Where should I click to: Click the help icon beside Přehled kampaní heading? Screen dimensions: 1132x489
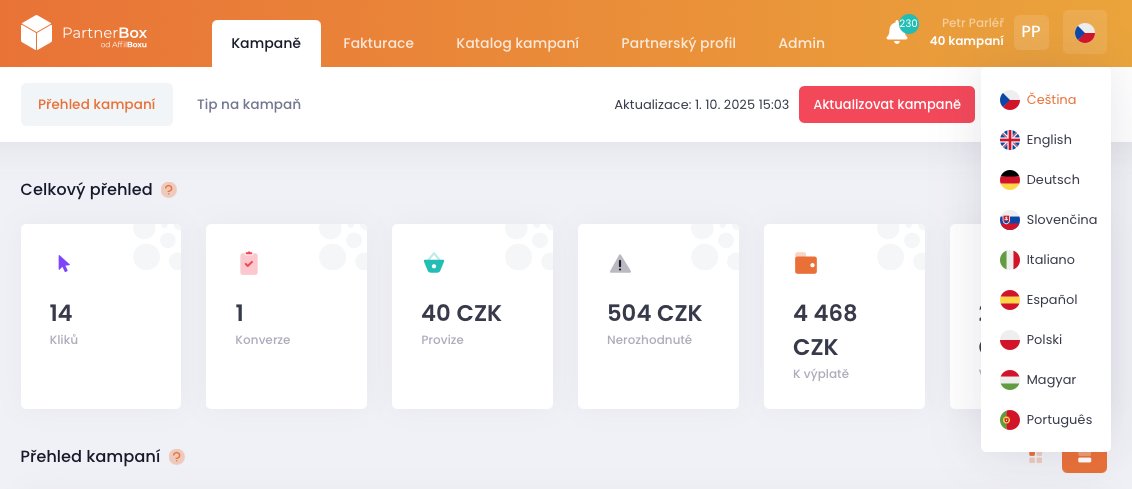coord(177,456)
